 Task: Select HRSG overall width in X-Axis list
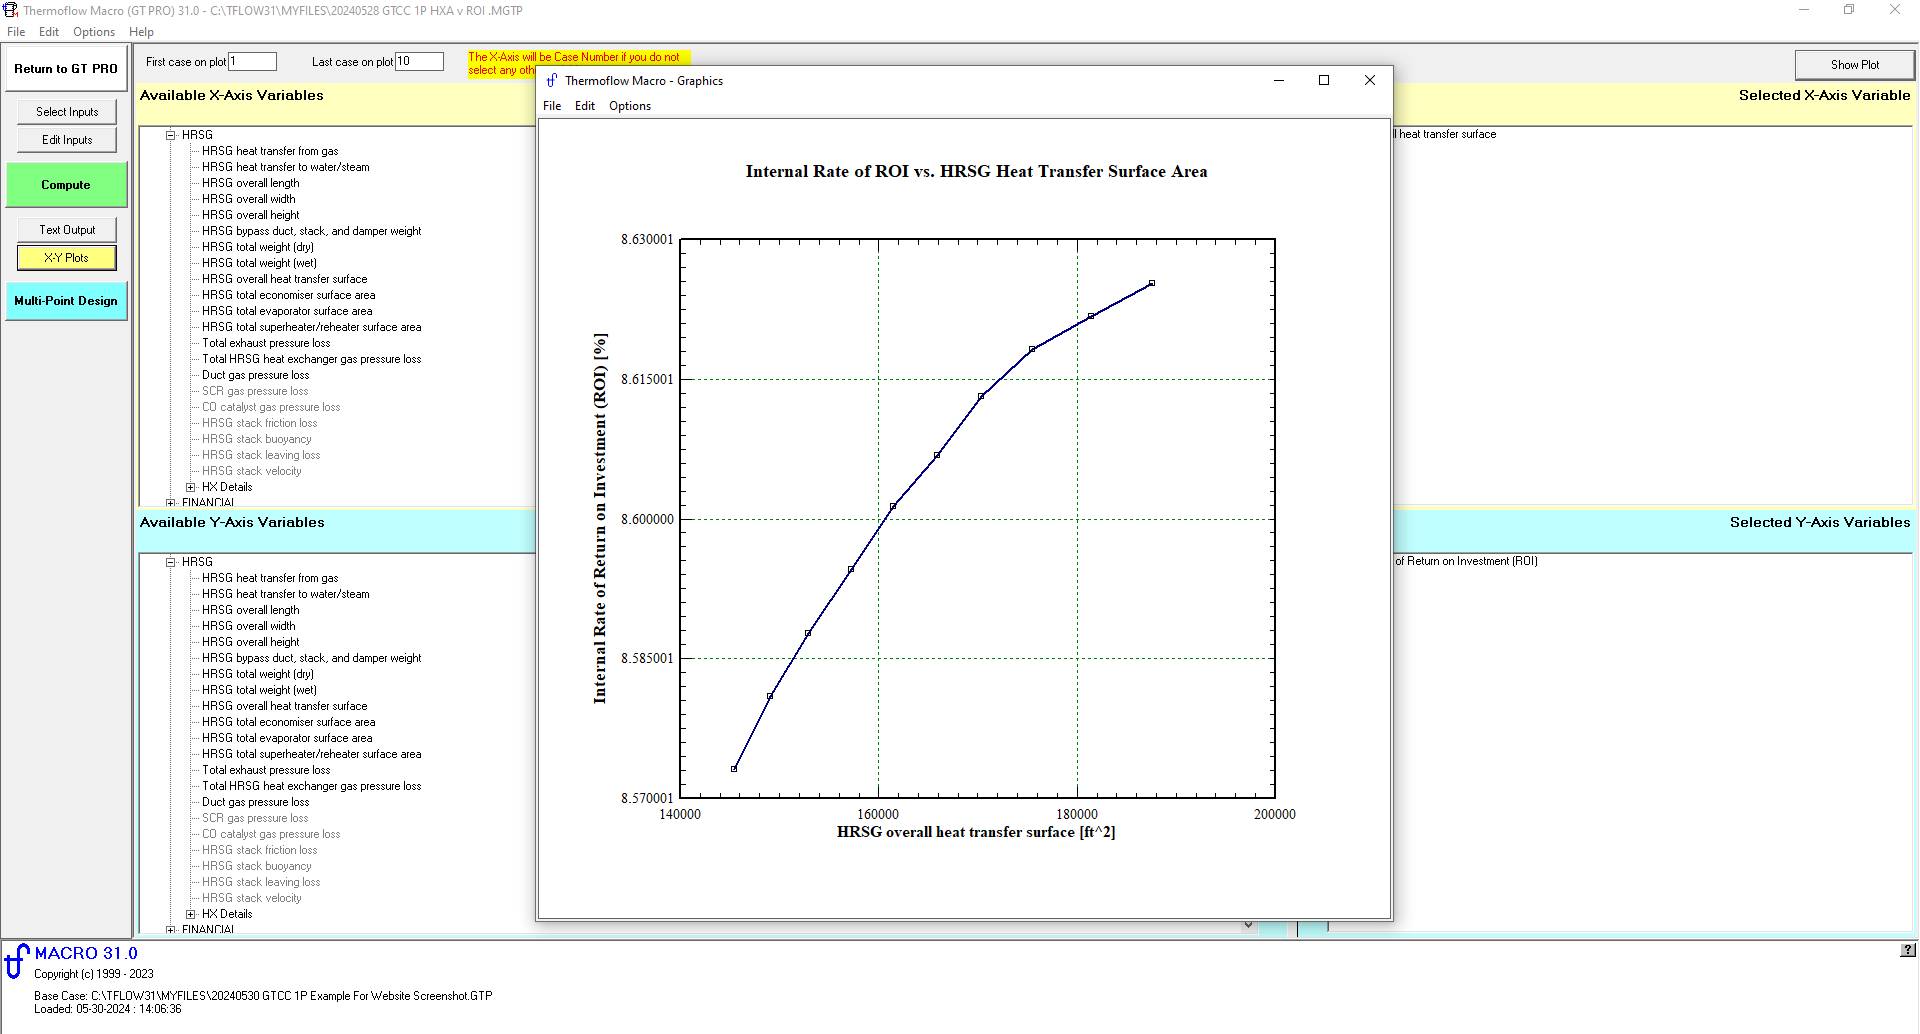(x=249, y=199)
